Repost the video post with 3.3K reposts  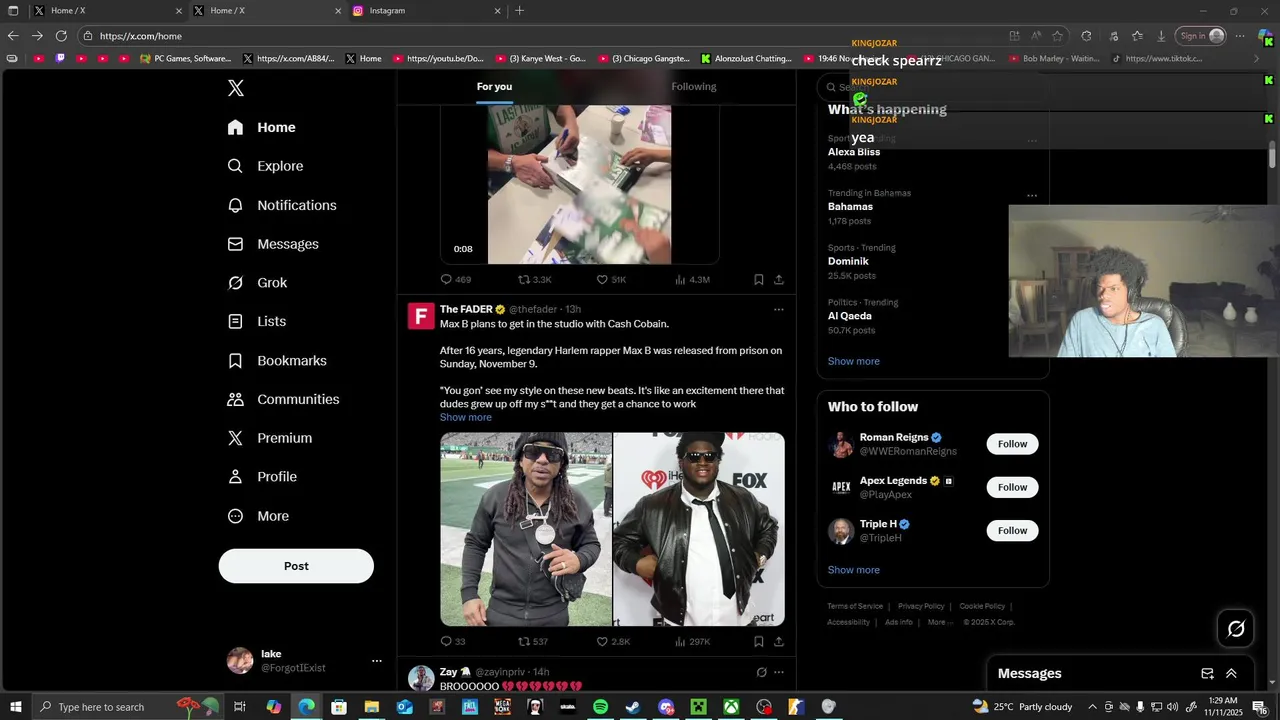coord(534,280)
